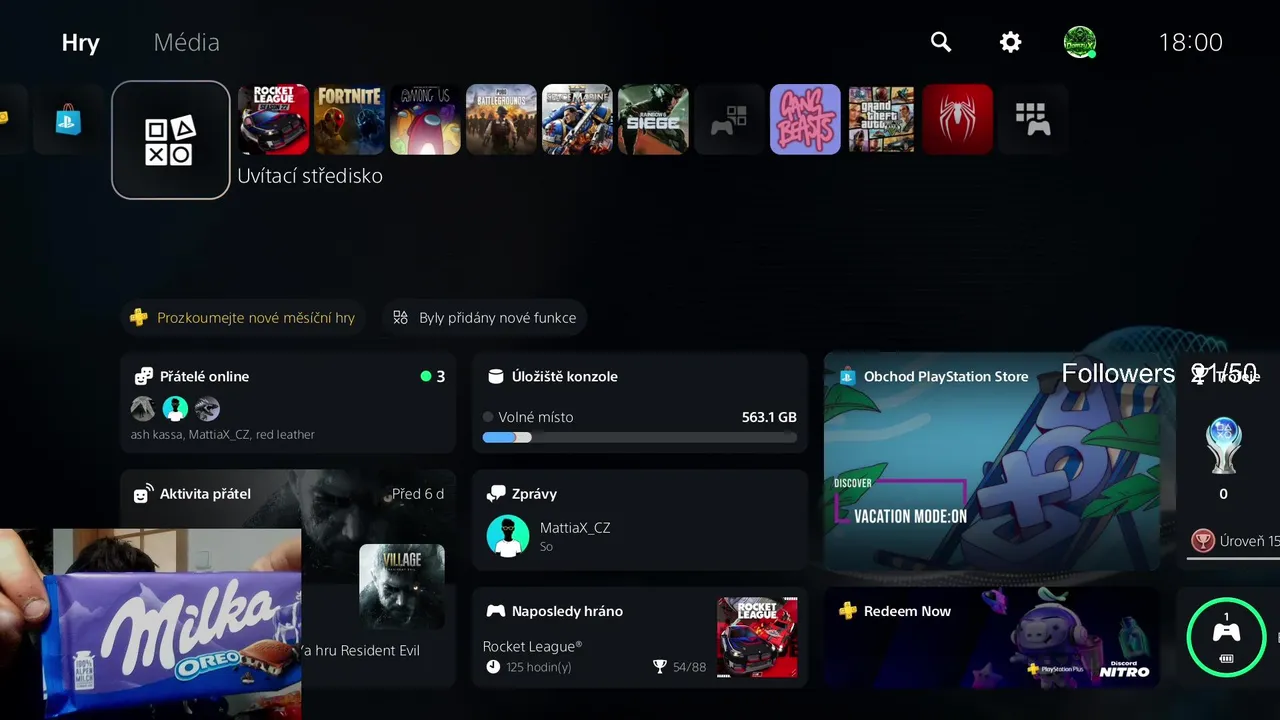Viewport: 1280px width, 720px height.
Task: Launch the Space Marine game tile
Action: (578, 120)
